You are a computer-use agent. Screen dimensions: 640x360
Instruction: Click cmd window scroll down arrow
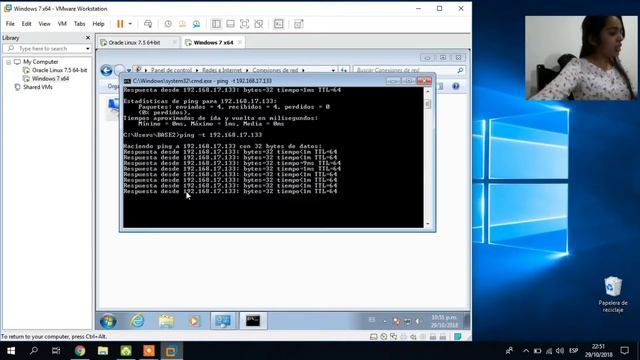[x=428, y=224]
